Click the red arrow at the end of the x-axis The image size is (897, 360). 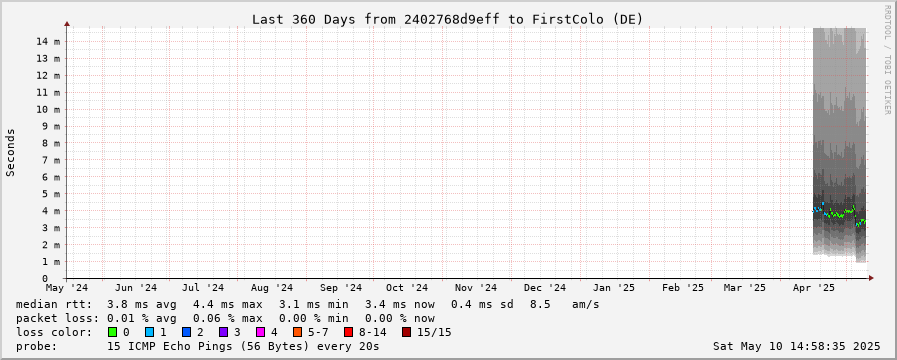tap(871, 278)
